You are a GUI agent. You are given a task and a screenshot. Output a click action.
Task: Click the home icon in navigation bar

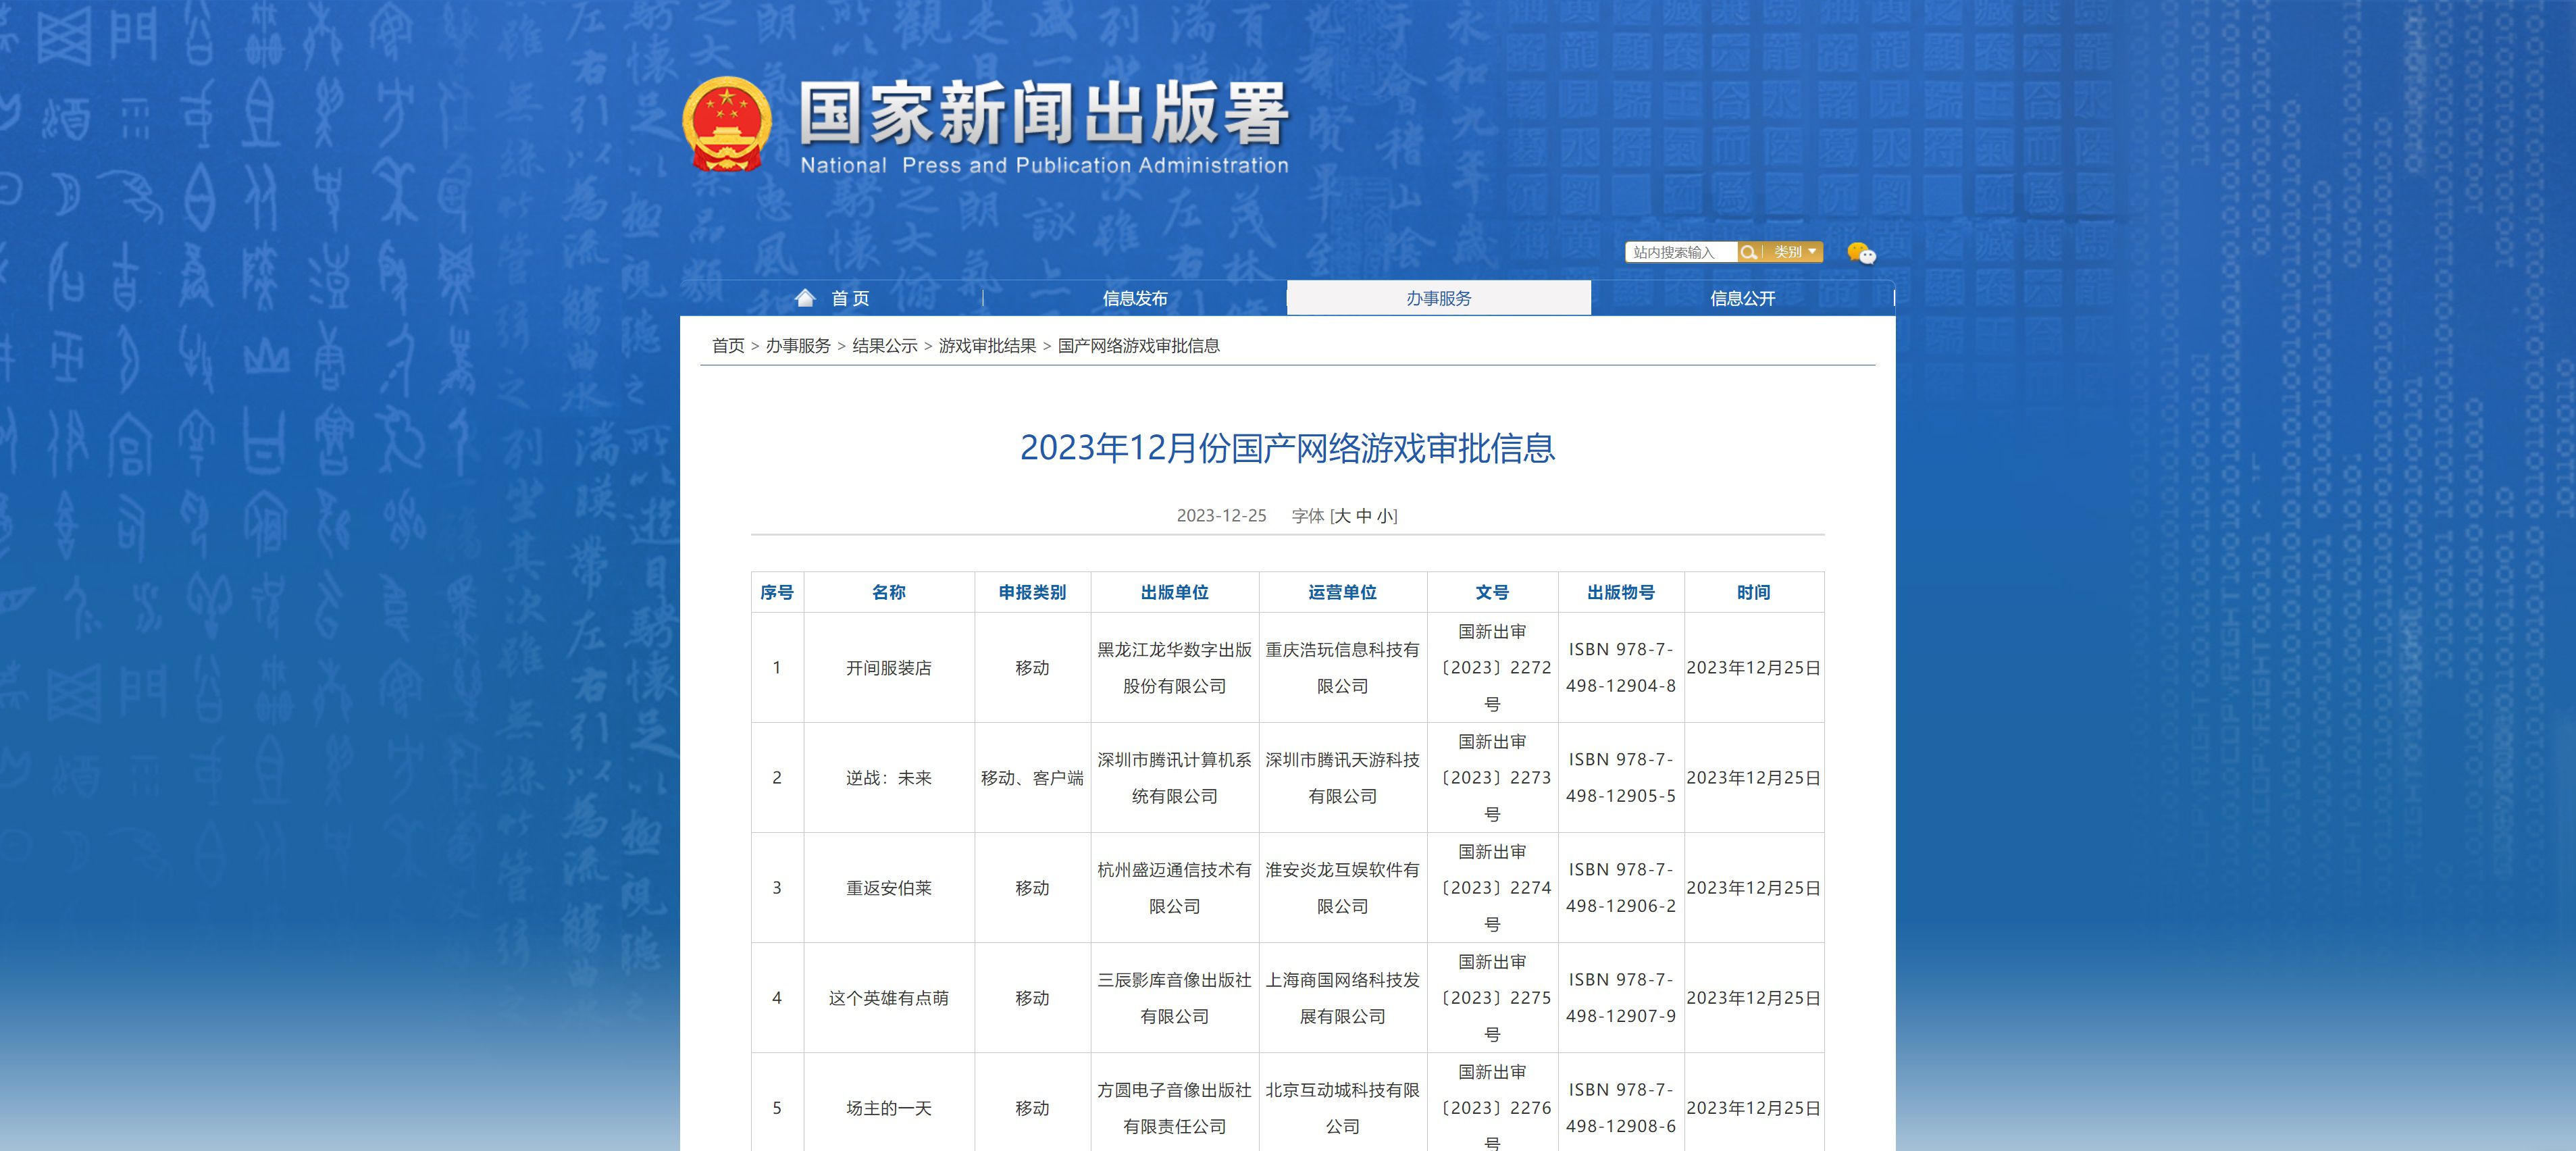805,297
